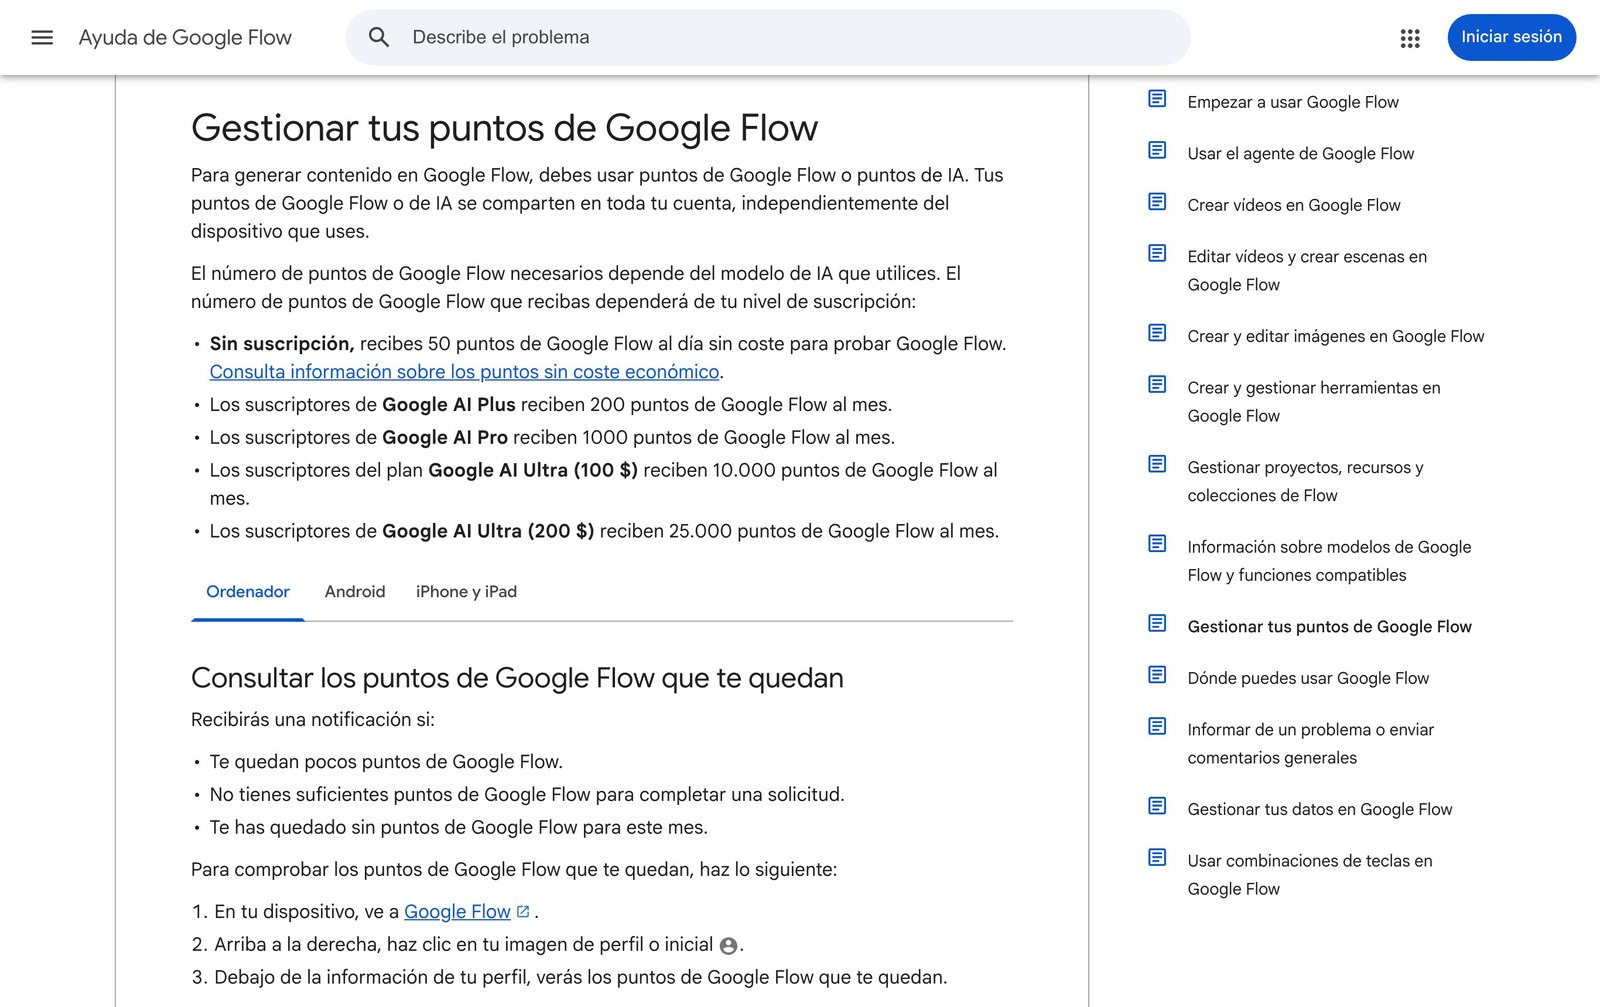Open Crear y gestionar herramientas article
The image size is (1600, 1007).
[1314, 402]
